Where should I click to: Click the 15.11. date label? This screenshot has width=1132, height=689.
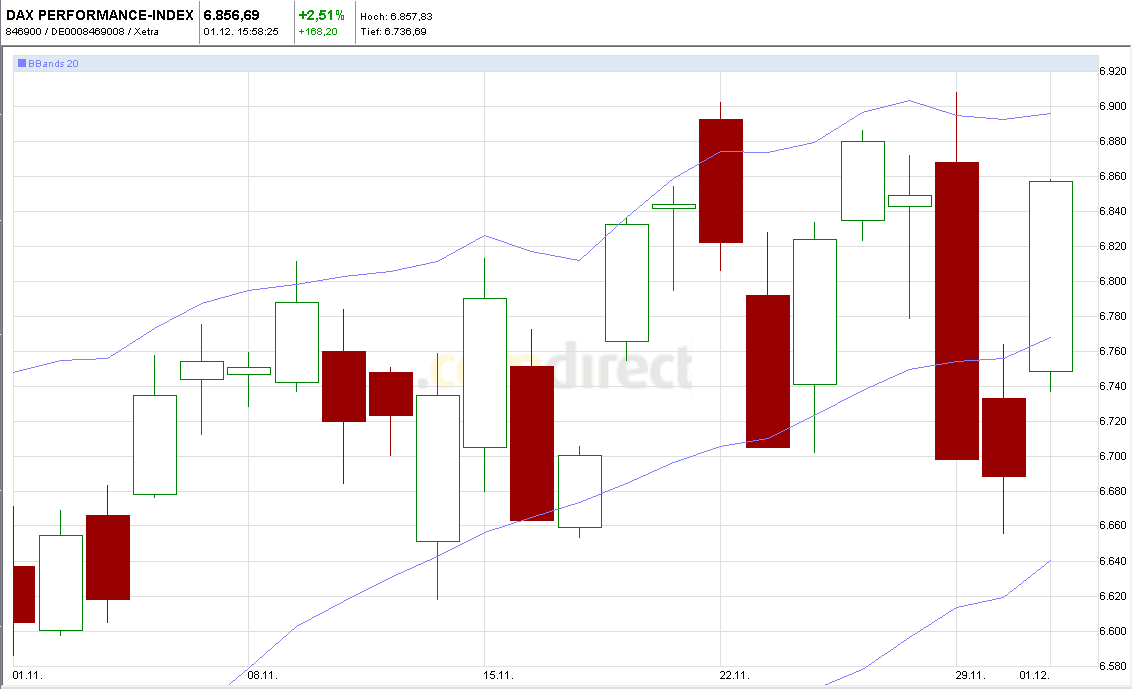[498, 675]
